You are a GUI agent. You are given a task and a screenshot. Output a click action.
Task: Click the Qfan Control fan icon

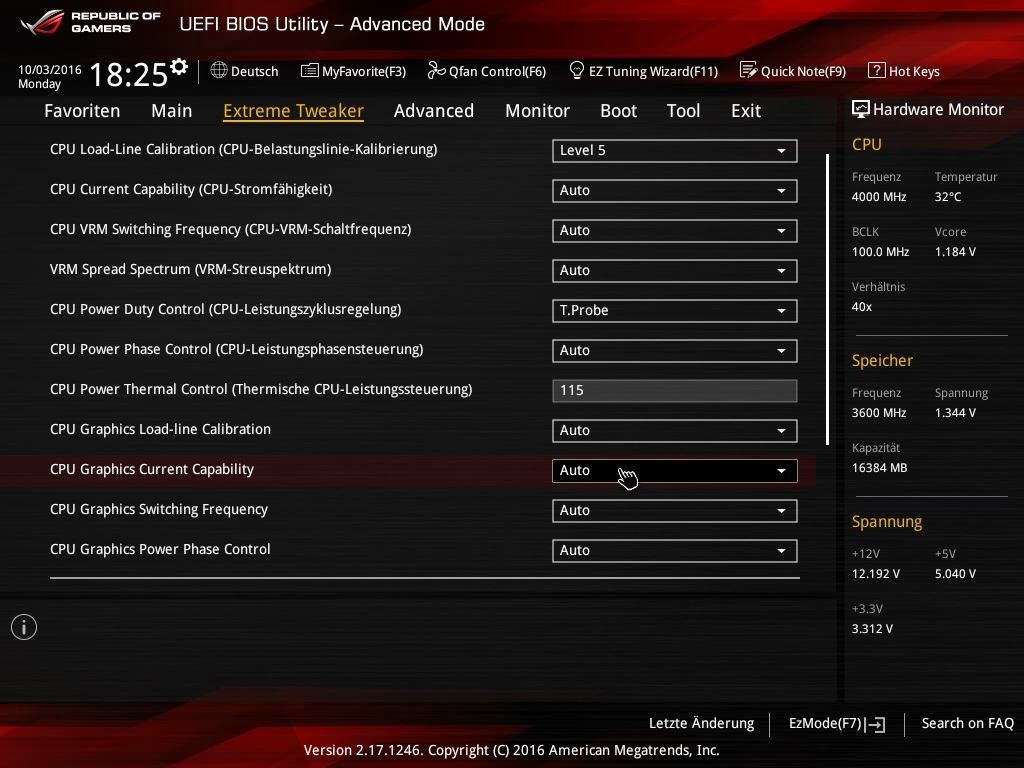pyautogui.click(x=436, y=70)
